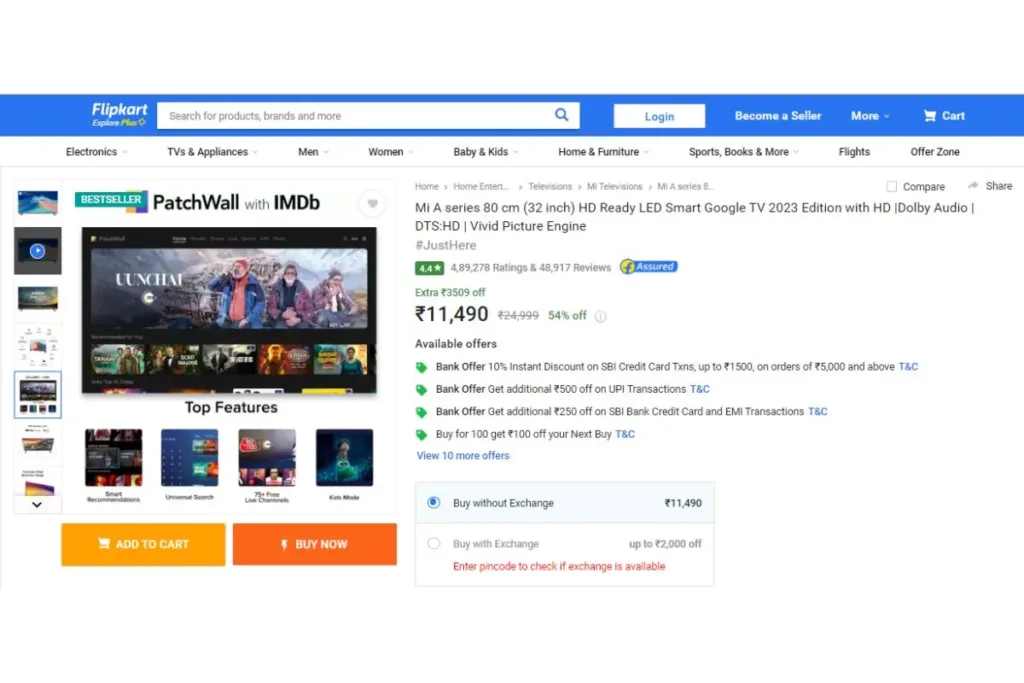The width and height of the screenshot is (1024, 683).
Task: Select Buy without Exchange option
Action: click(434, 502)
